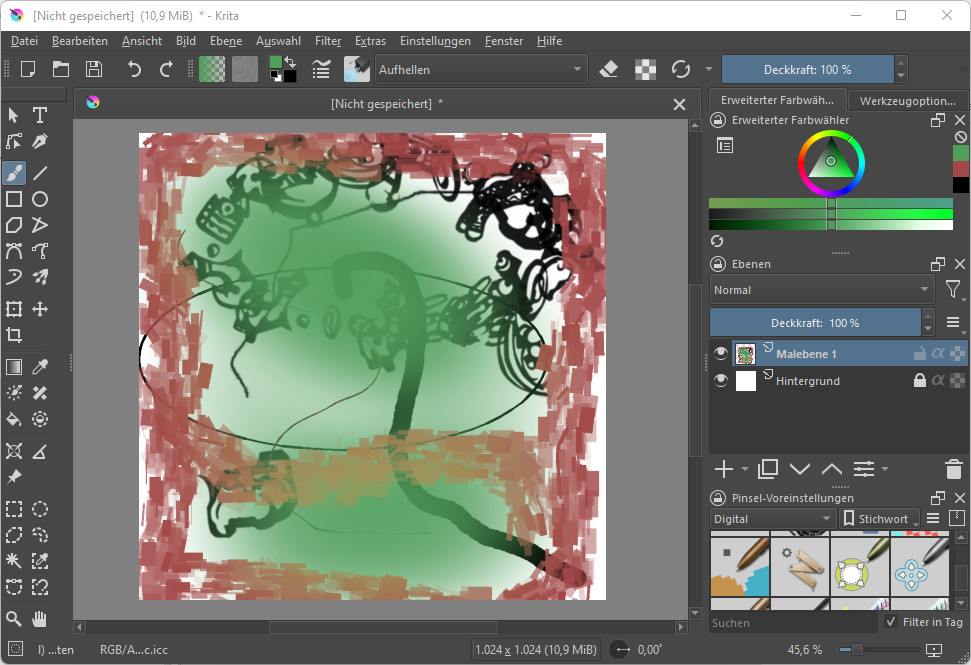Screen dimensions: 971x665
Task: Open the Bild menu
Action: tap(185, 41)
